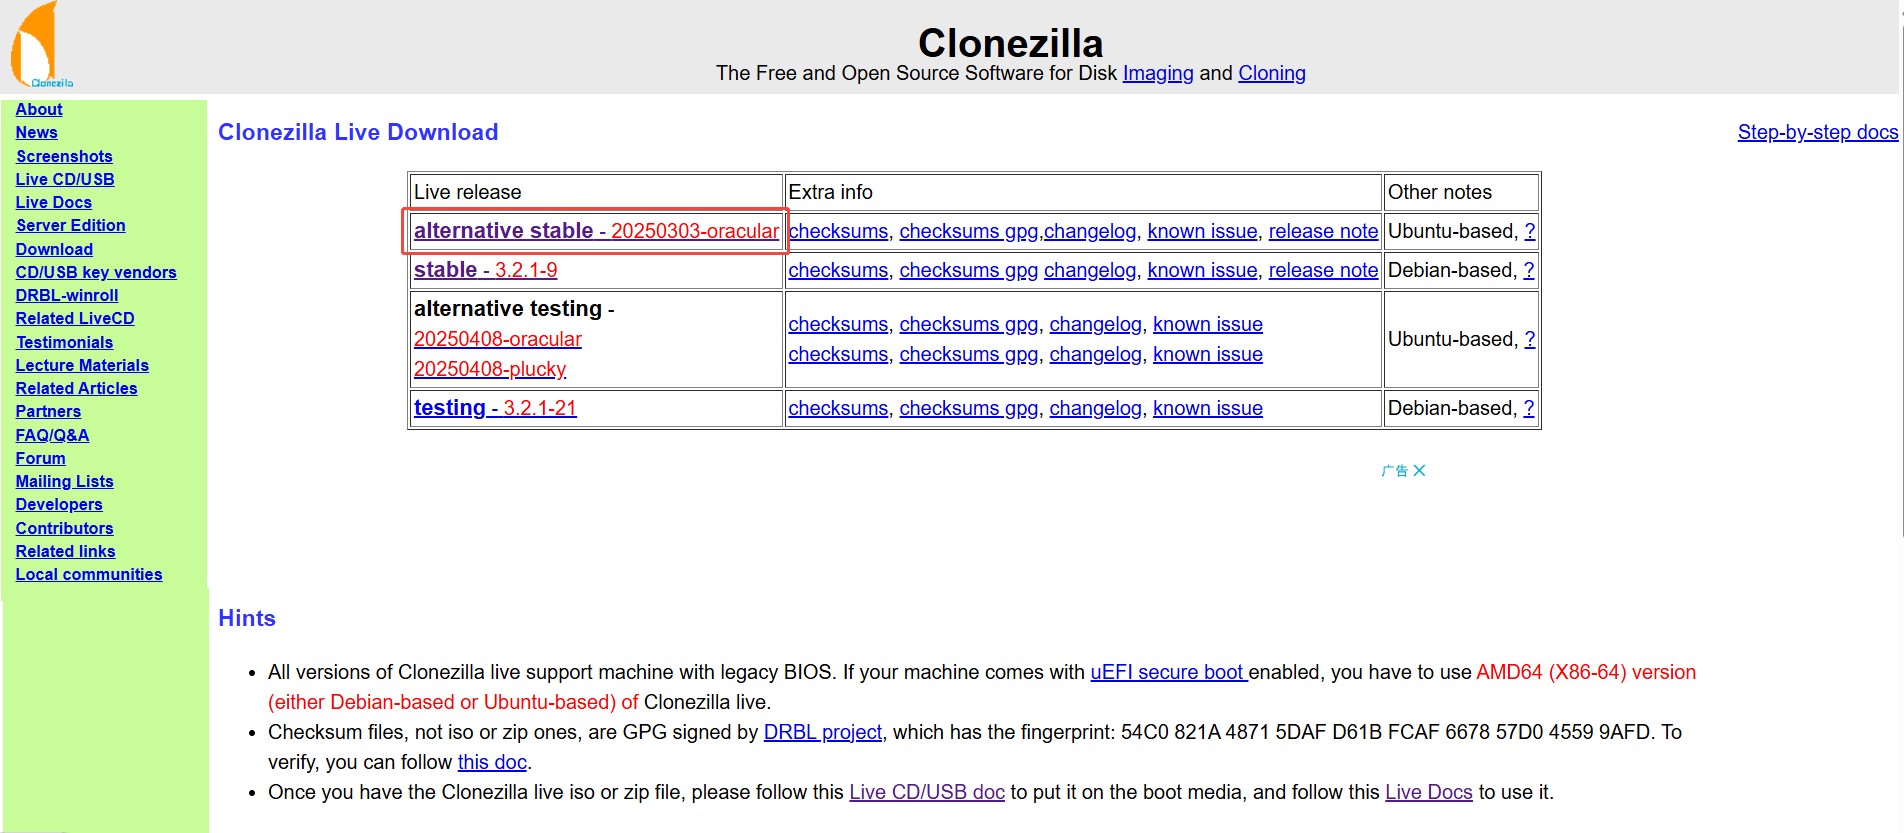Click the Debian-based ? in testing row

click(x=1528, y=408)
